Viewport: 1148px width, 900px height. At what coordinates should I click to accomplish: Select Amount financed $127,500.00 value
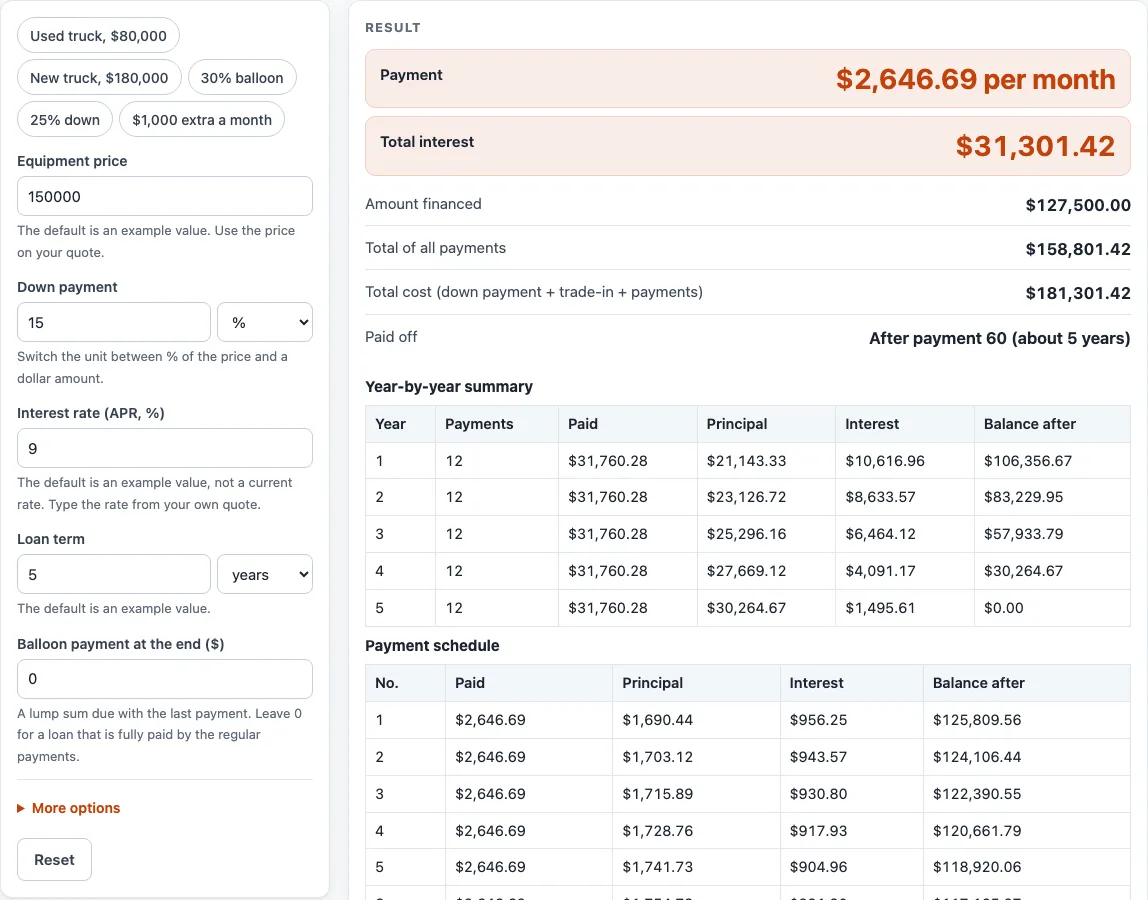coord(1078,205)
